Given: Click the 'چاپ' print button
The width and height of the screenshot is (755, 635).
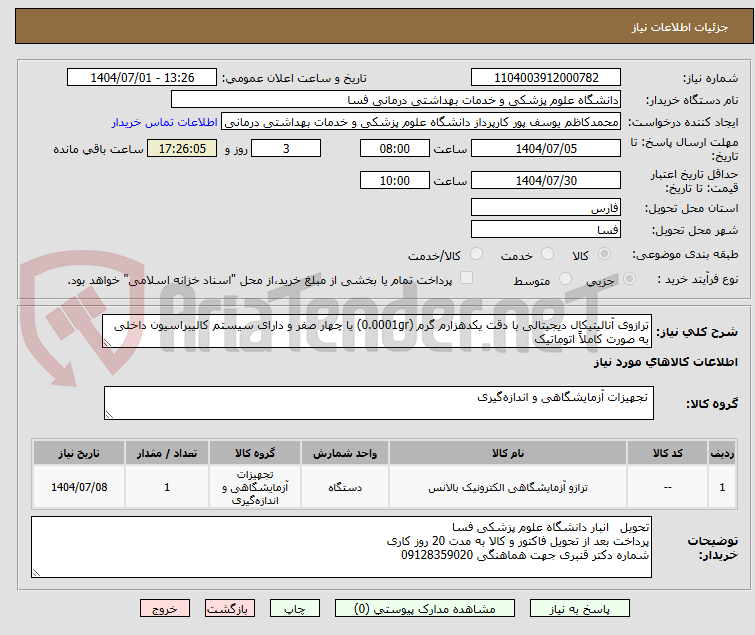Looking at the screenshot, I should click(x=295, y=609).
